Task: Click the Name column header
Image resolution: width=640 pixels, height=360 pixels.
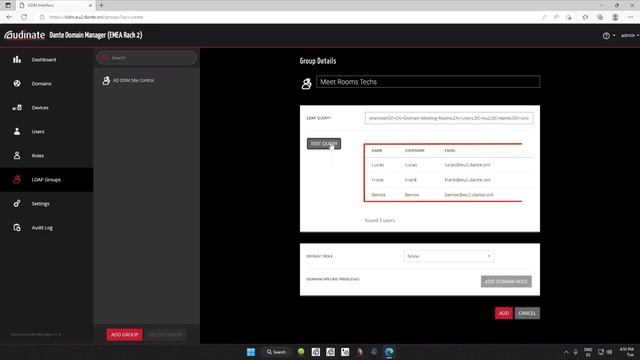Action: 377,151
